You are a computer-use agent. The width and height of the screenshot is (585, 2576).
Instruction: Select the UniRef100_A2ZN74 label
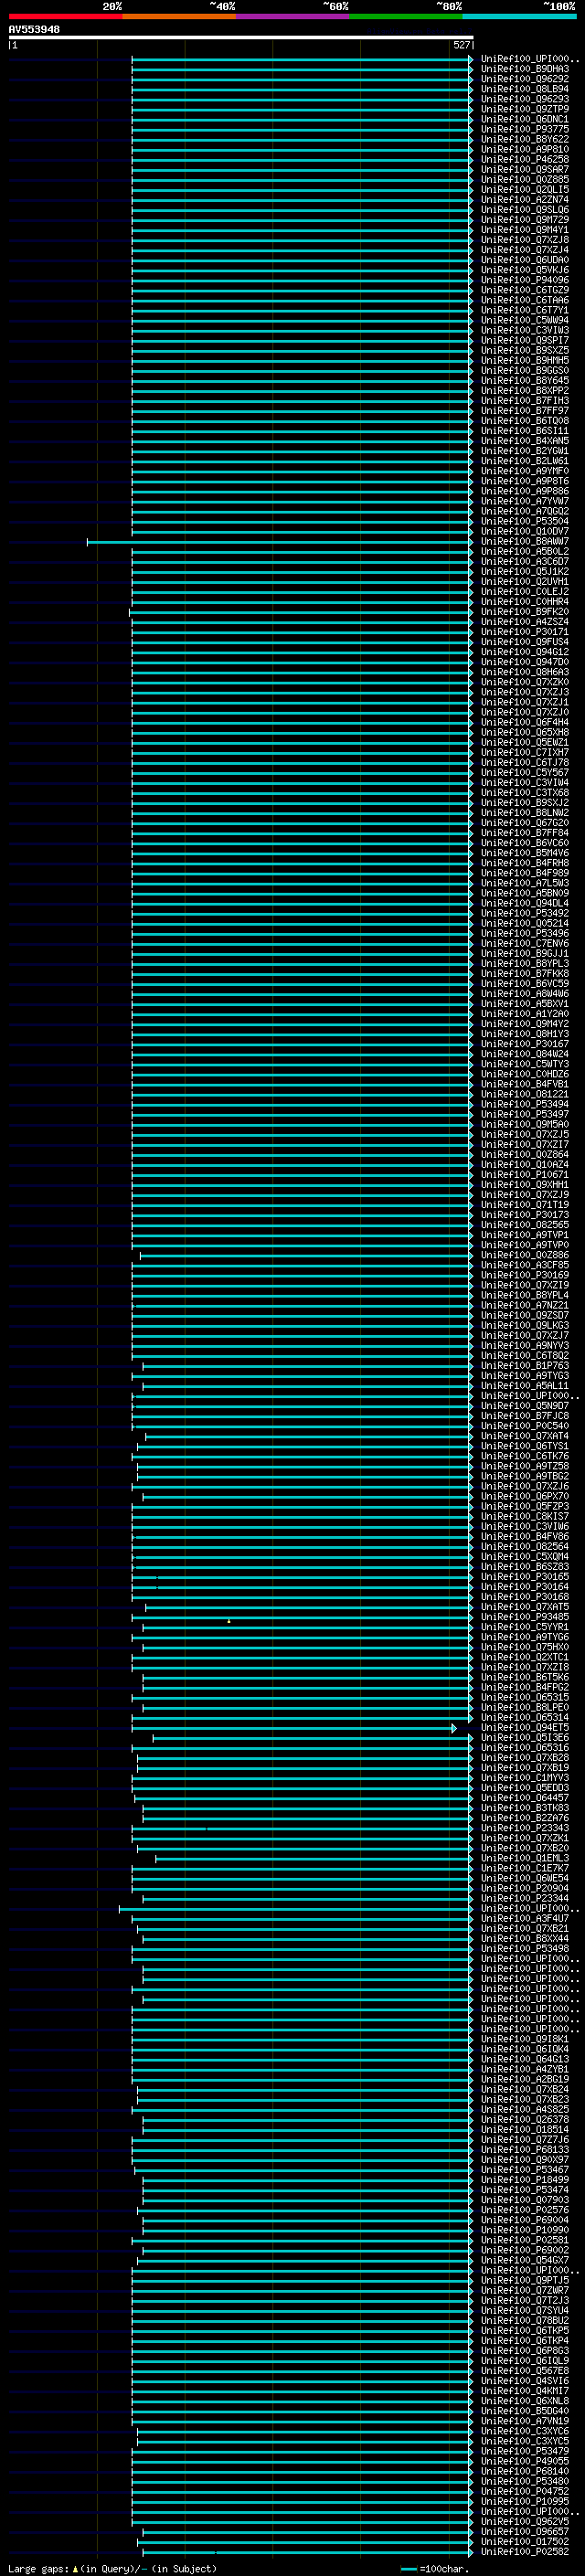(525, 199)
